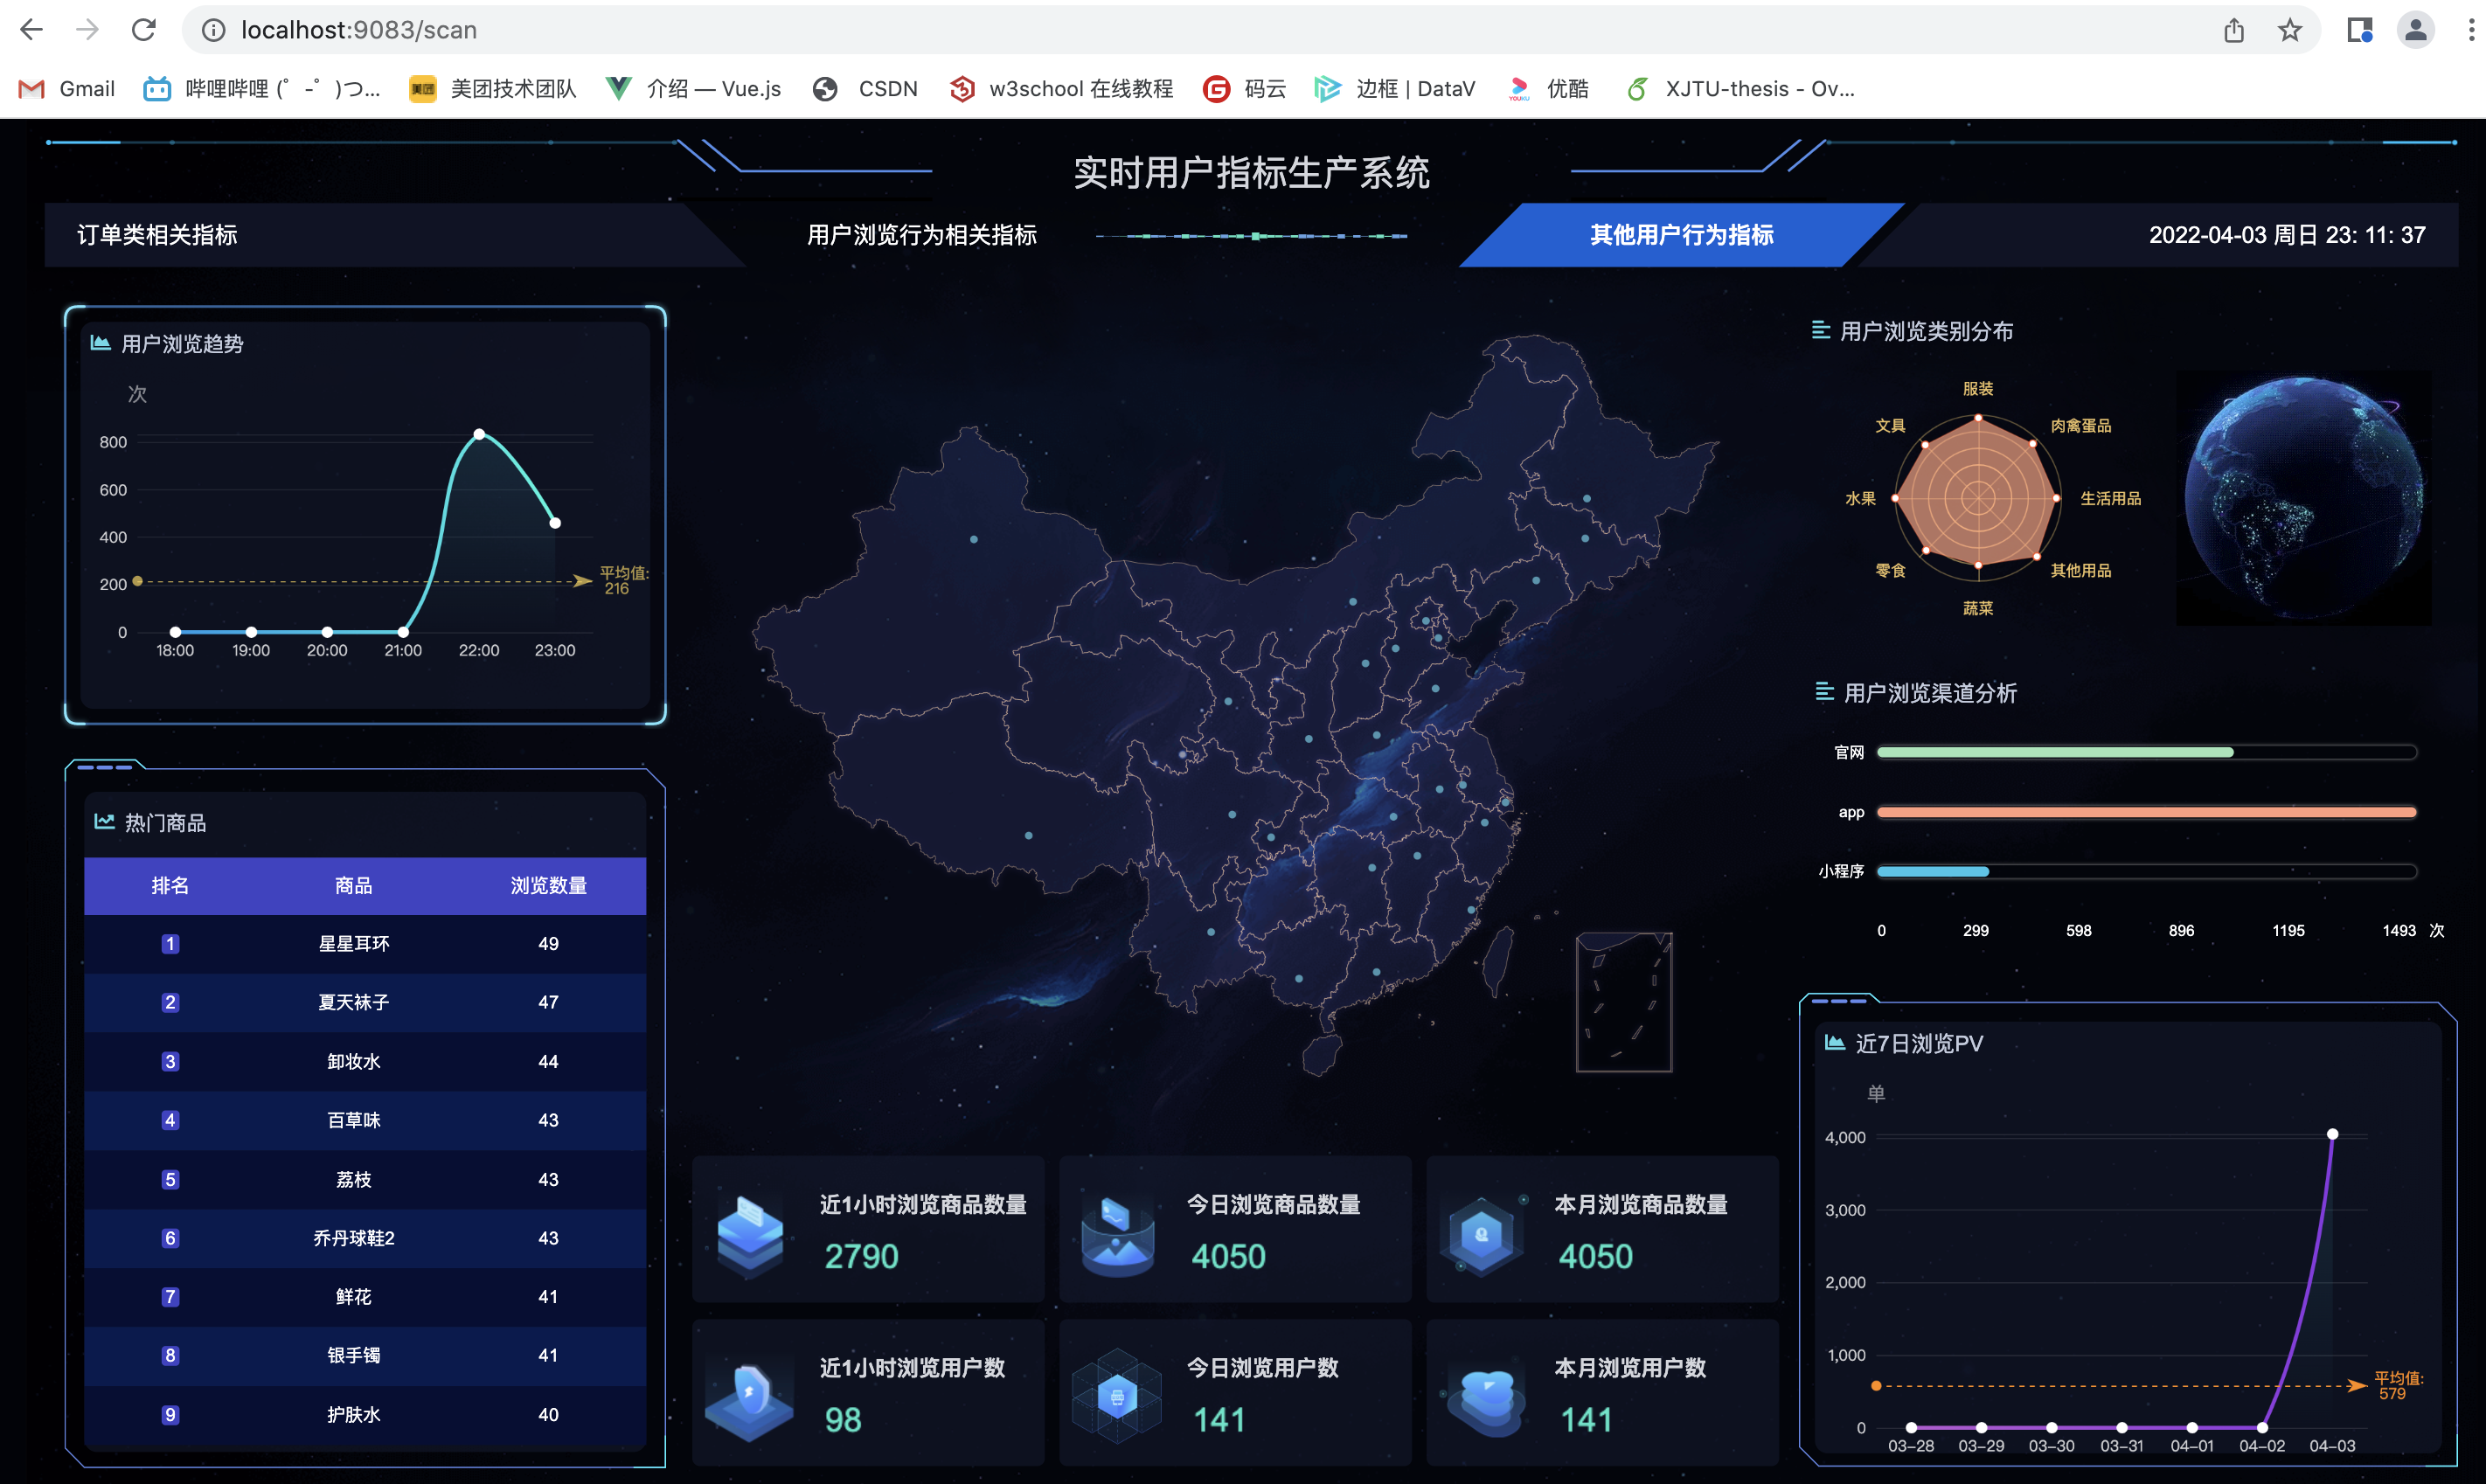Click the rotating earth globe image

(2302, 497)
